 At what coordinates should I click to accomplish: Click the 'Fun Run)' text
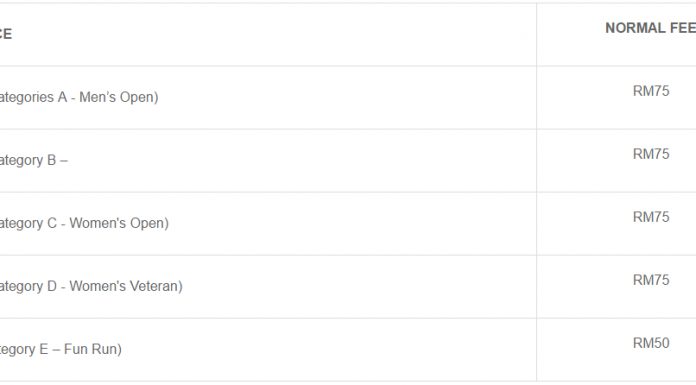pos(93,349)
